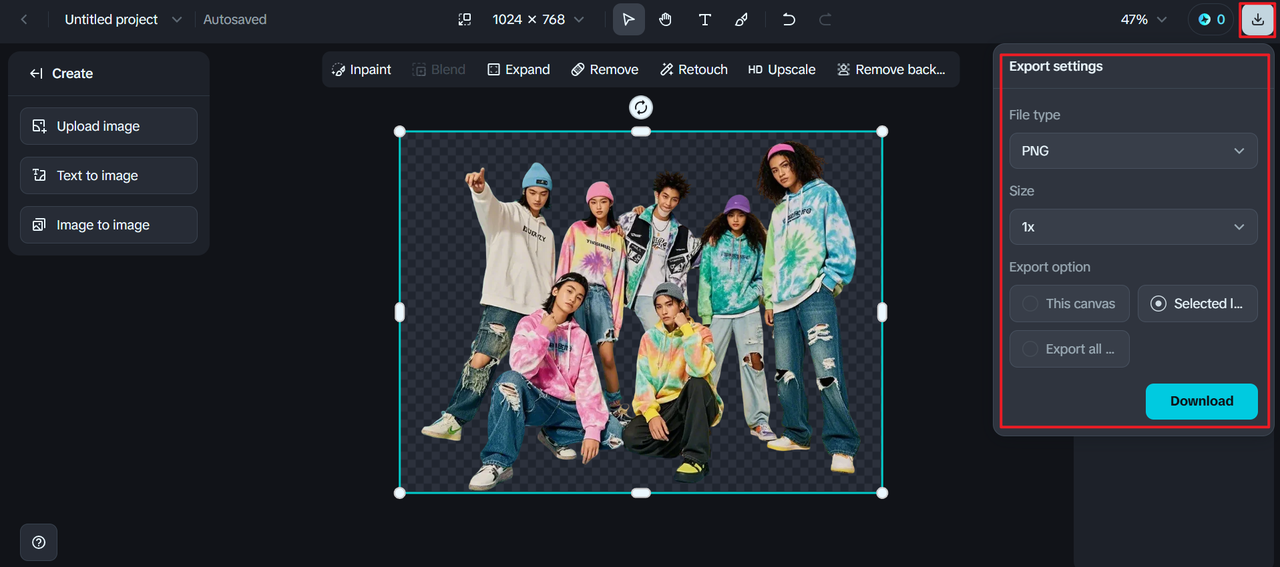Open the help question mark button

coord(39,542)
